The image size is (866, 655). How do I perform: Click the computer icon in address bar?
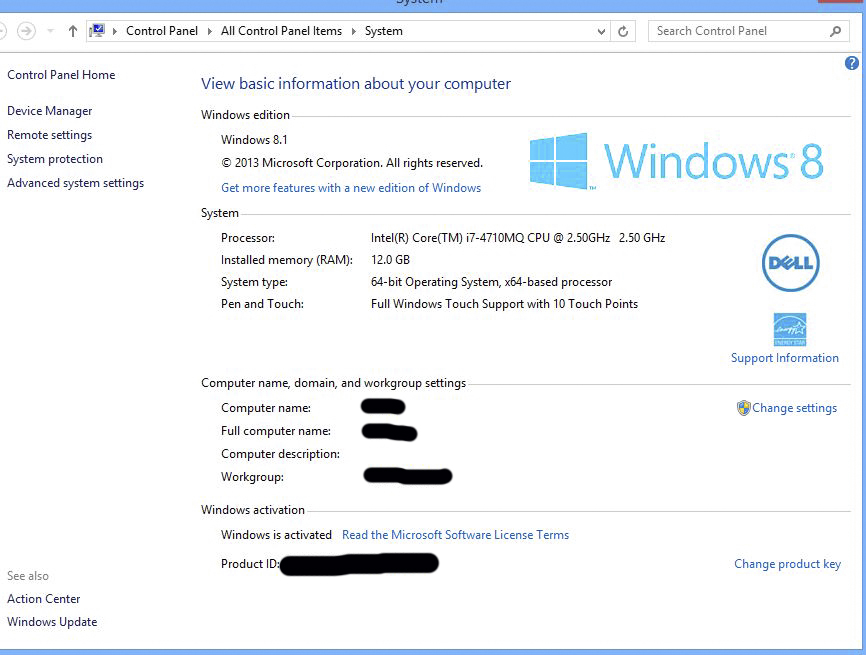[x=97, y=30]
